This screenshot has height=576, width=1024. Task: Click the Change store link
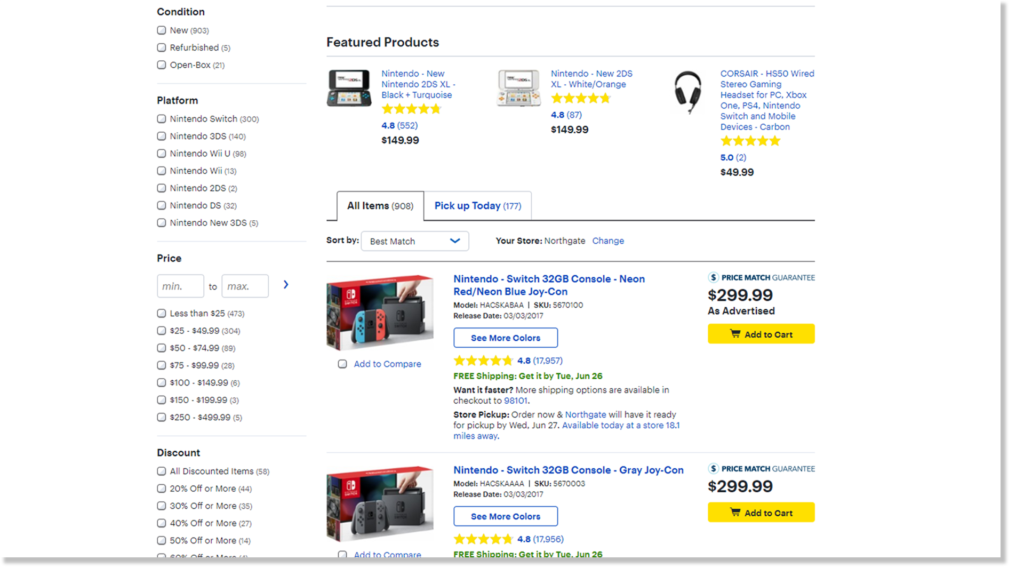pyautogui.click(x=608, y=241)
